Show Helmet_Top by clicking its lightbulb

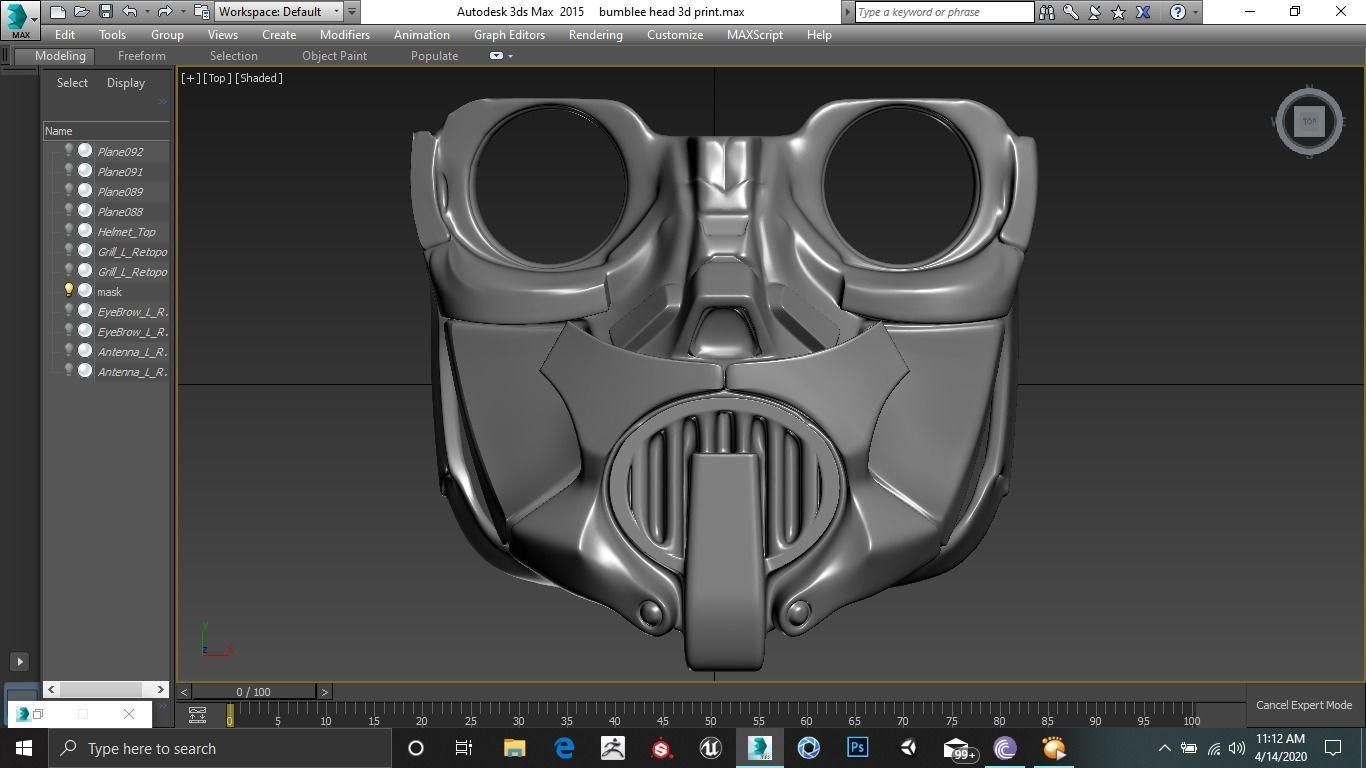coord(69,231)
